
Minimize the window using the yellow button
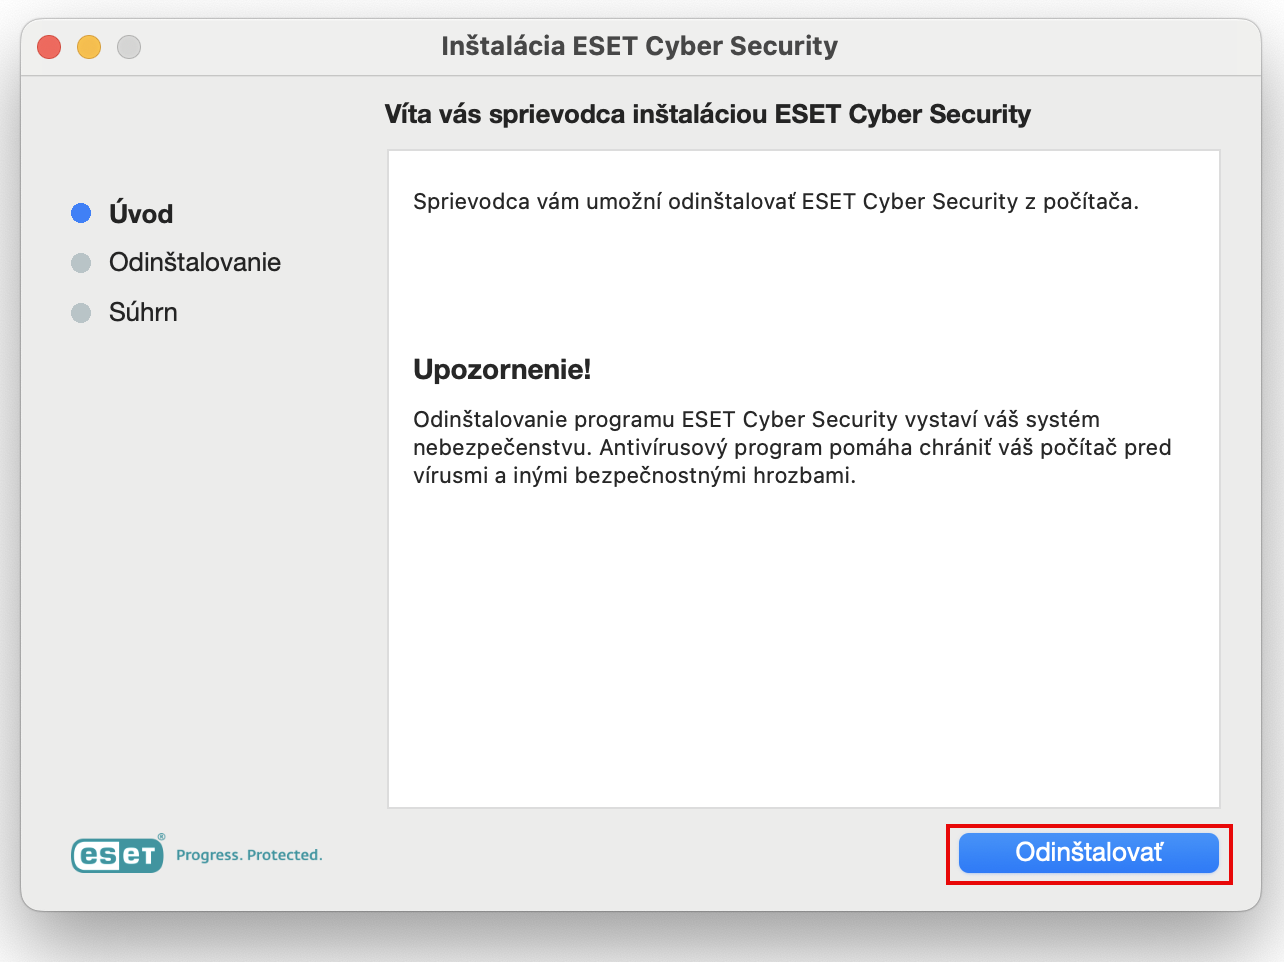pos(89,47)
